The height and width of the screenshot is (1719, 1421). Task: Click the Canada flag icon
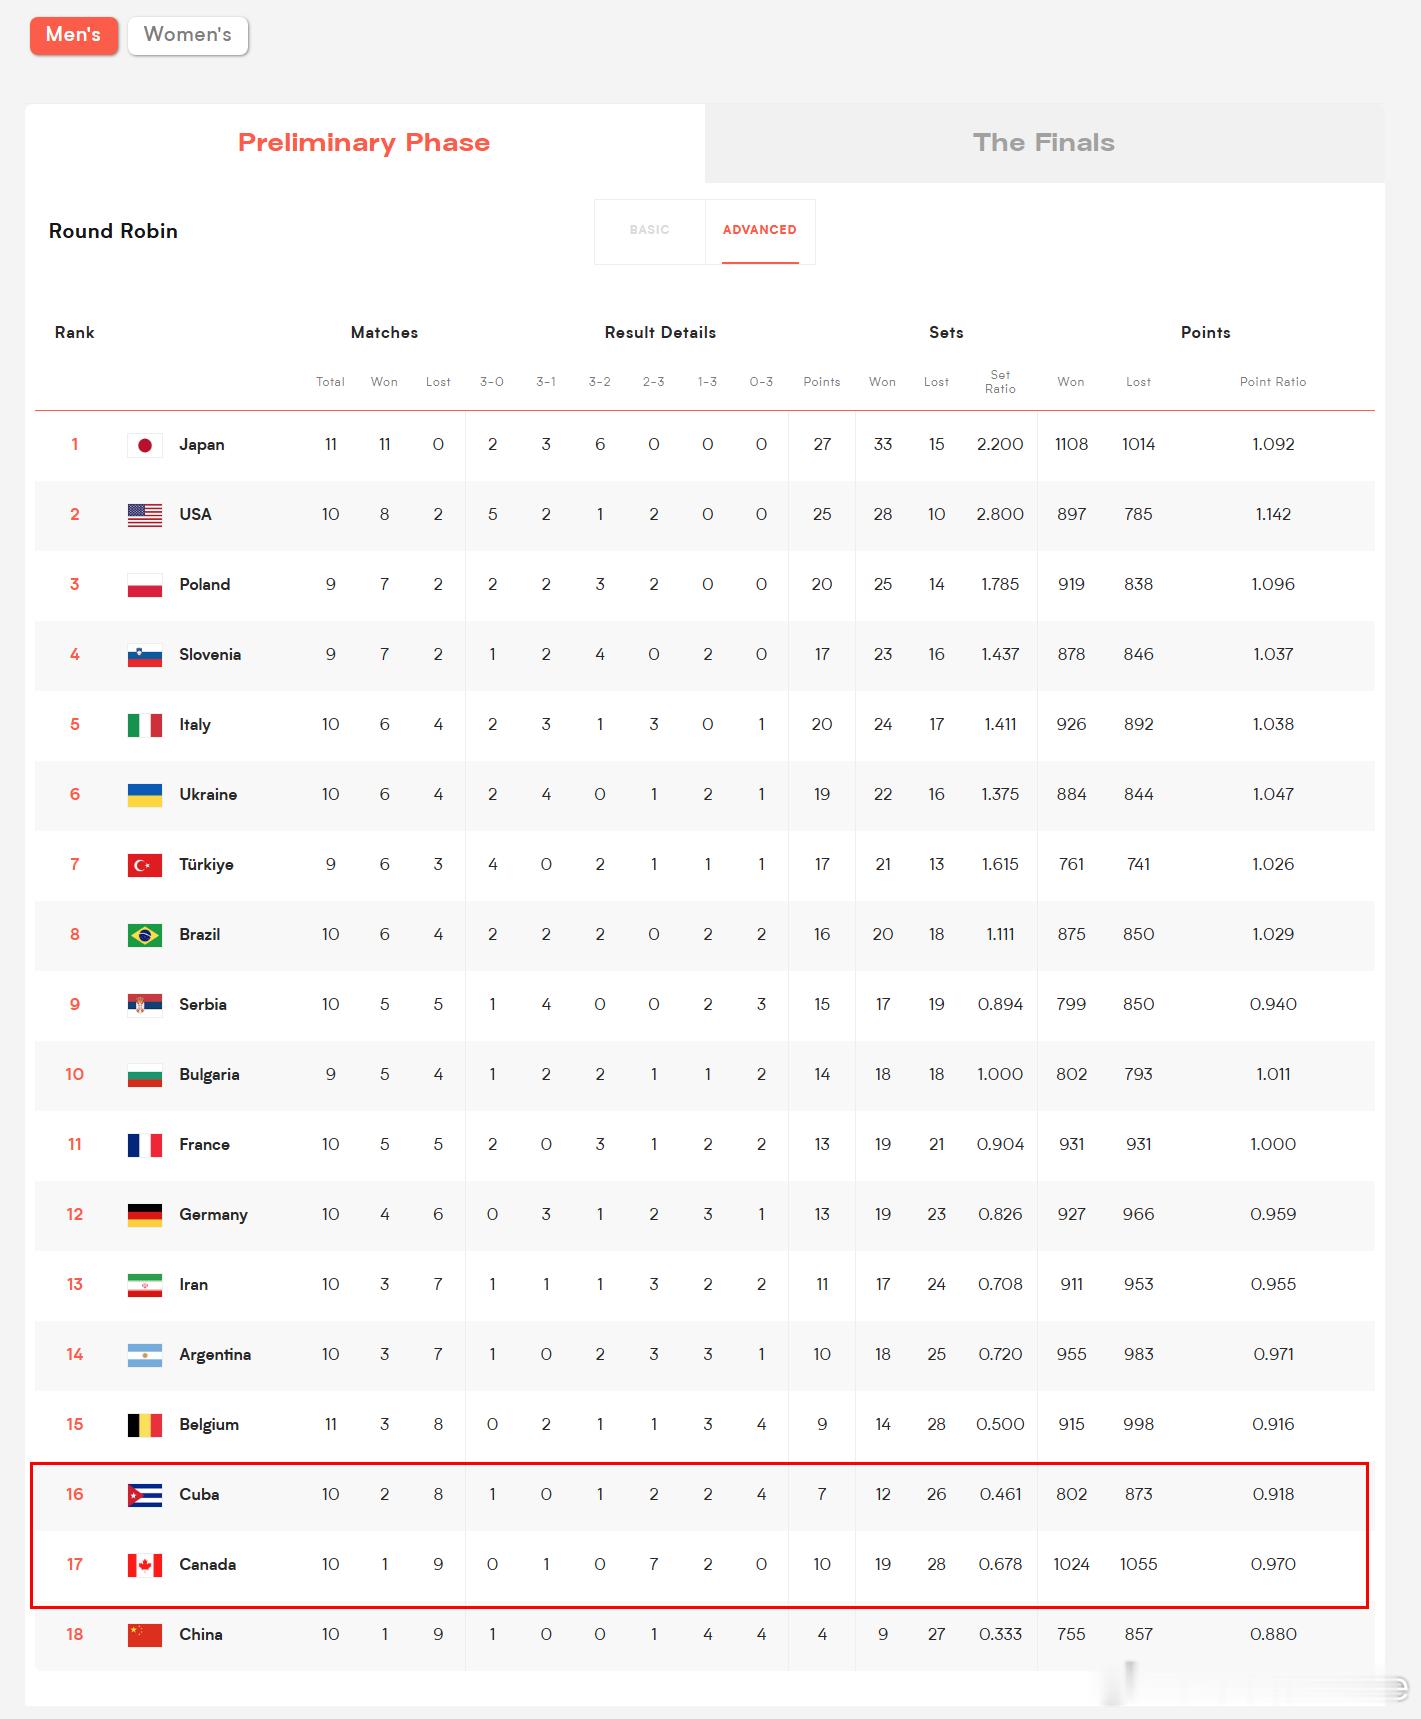(x=145, y=1565)
